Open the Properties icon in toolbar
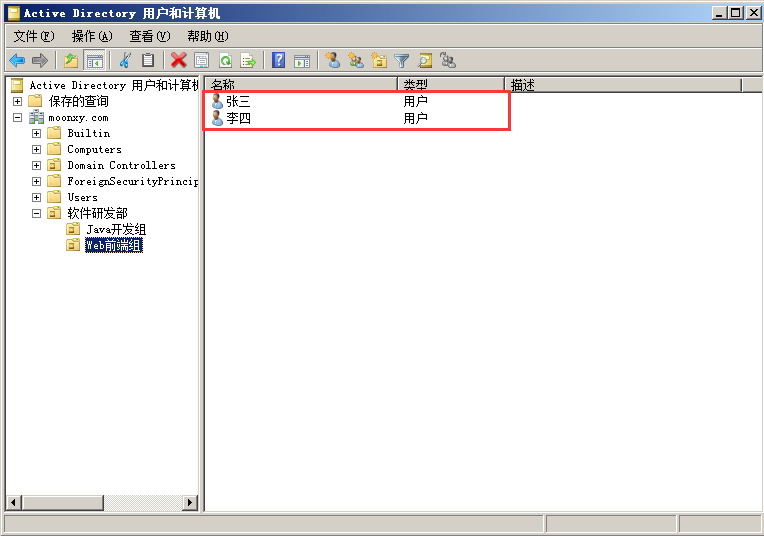This screenshot has width=764, height=536. 201,61
